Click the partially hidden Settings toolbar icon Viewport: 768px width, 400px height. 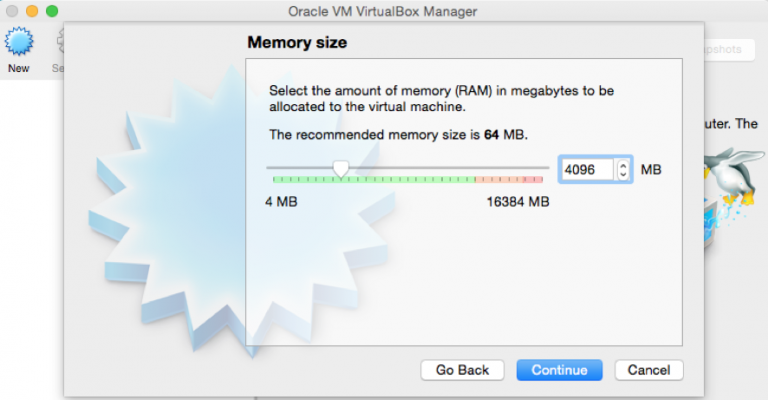60,44
